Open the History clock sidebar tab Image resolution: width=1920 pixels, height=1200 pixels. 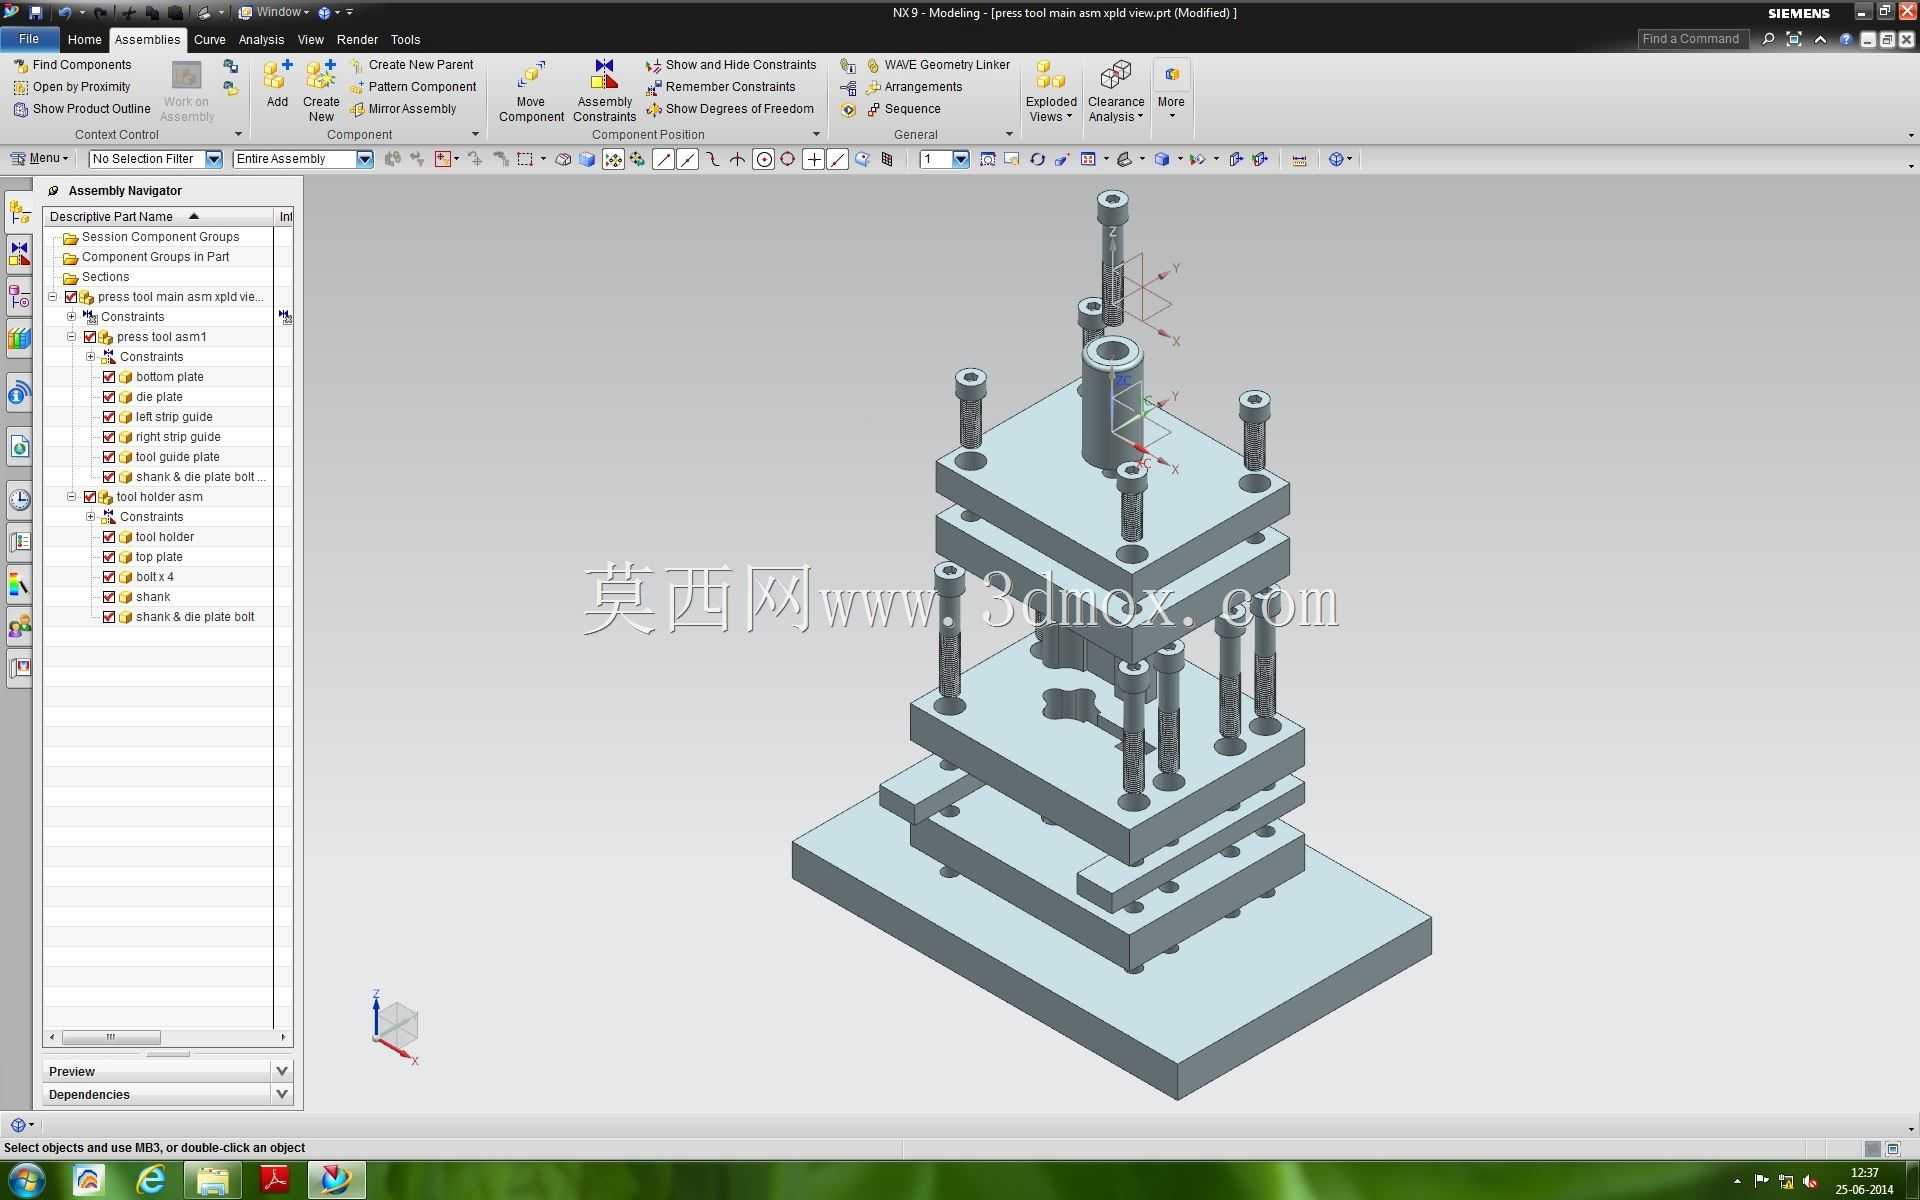19,499
